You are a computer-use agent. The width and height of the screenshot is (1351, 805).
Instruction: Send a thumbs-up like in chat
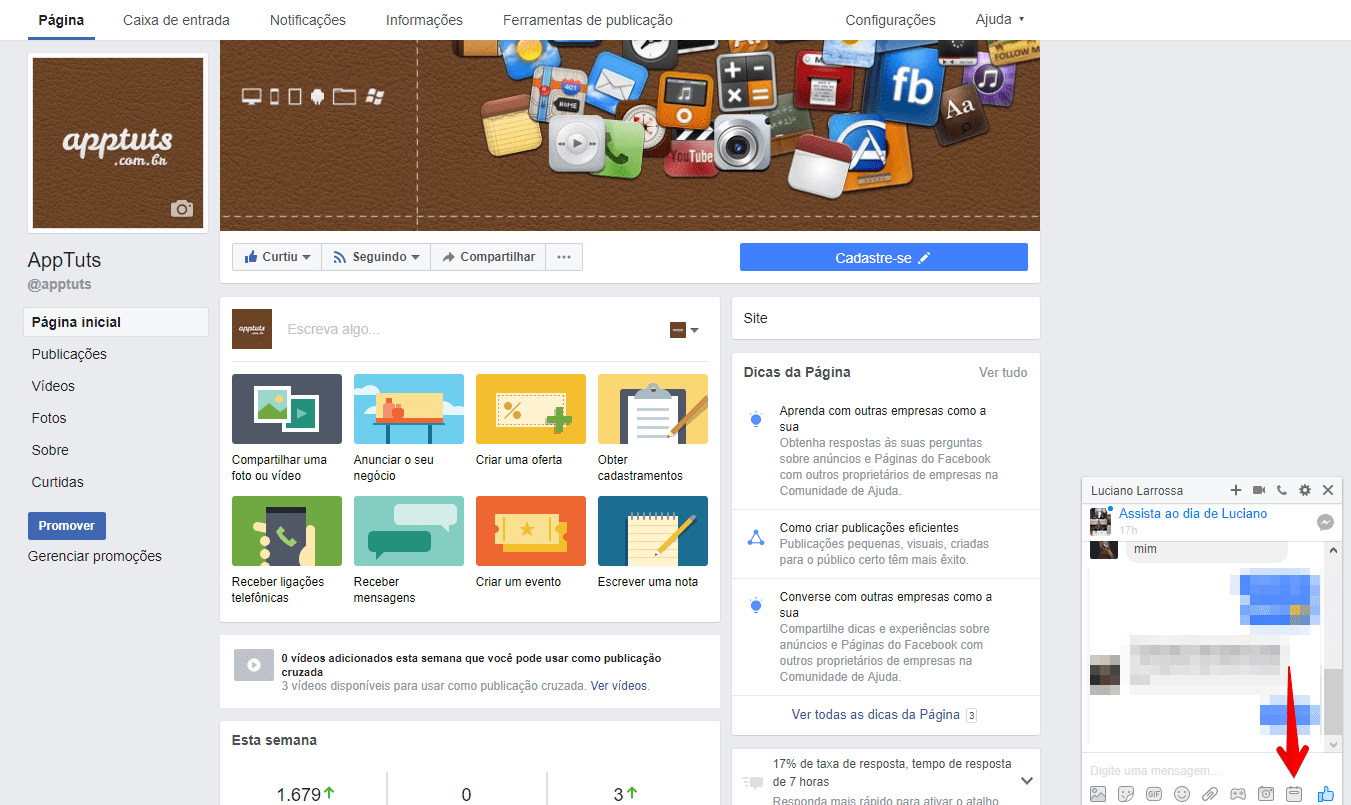click(x=1326, y=794)
